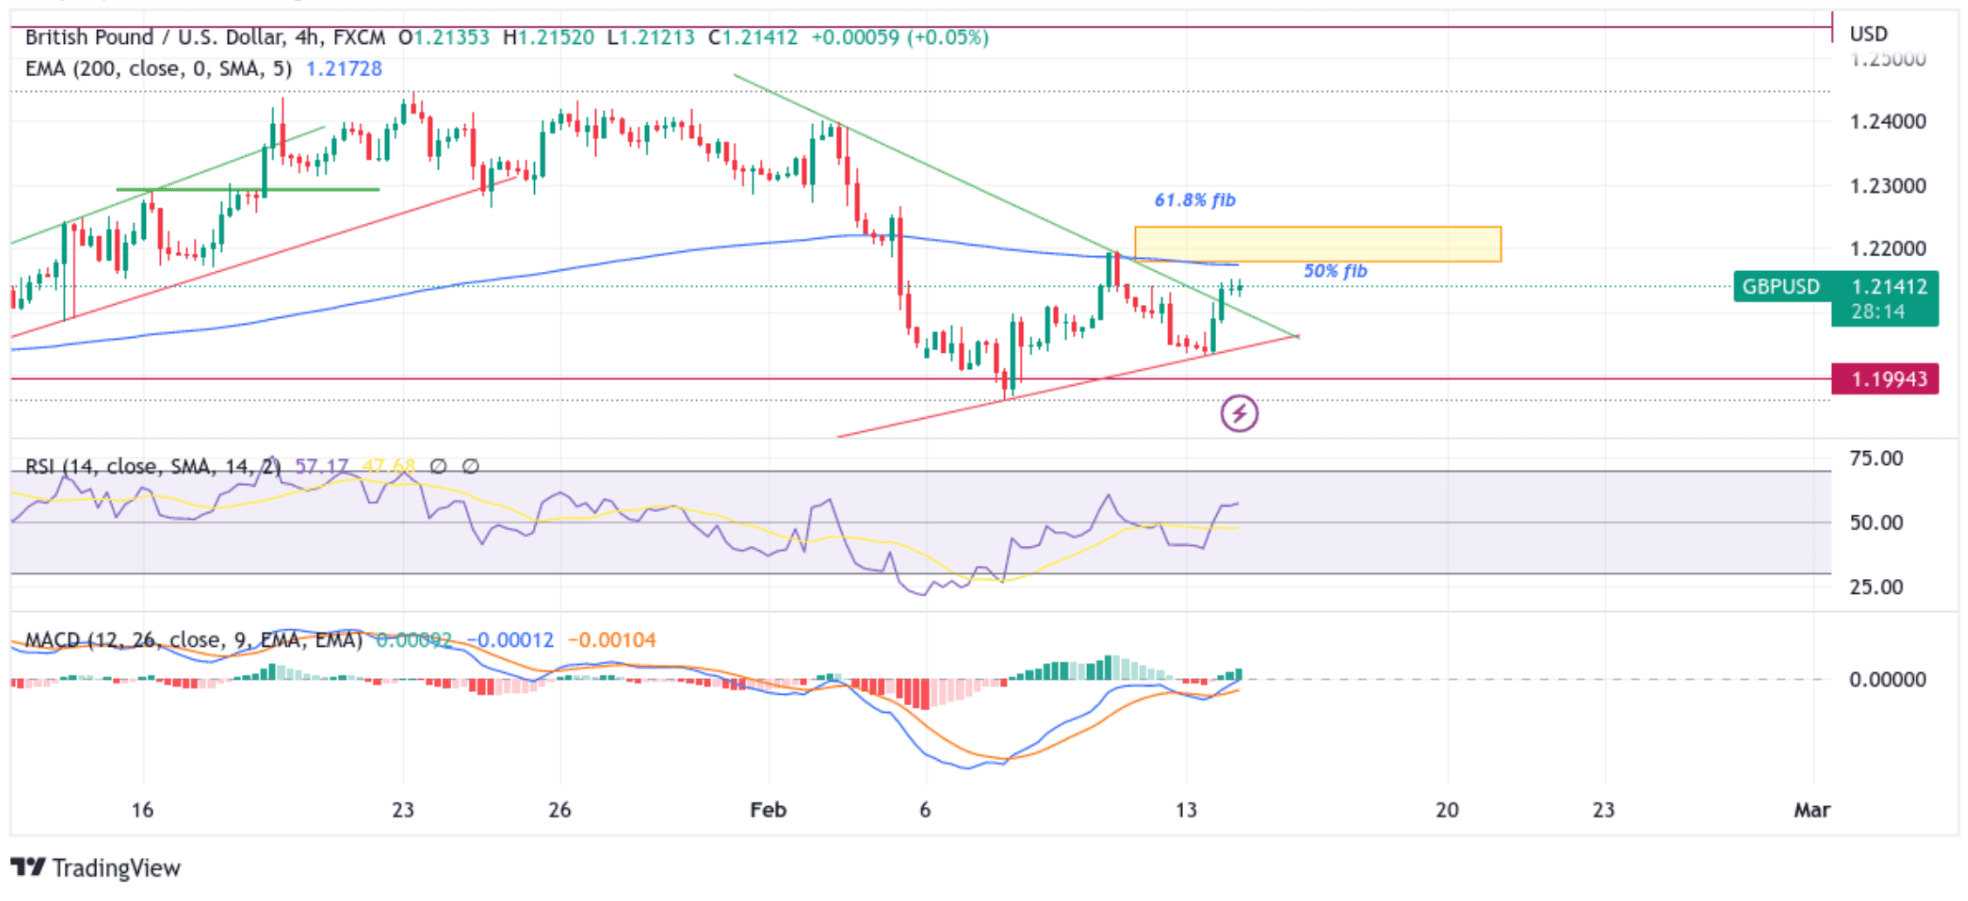
Task: Click the 26 date label on time axis
Action: [x=559, y=809]
